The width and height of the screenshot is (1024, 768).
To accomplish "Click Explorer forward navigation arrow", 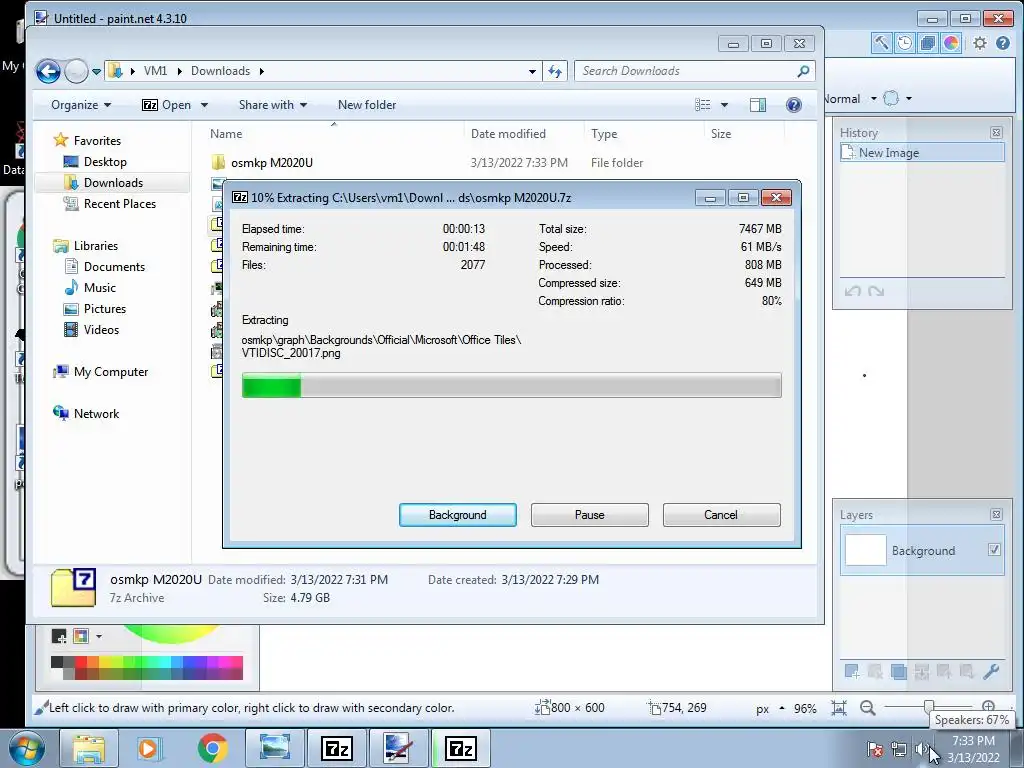I will click(x=76, y=71).
